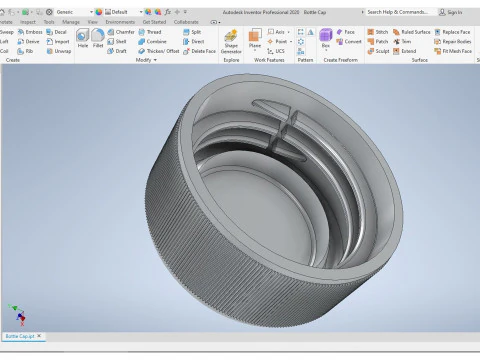Select the Stitch surface tool
Screen dimensions: 480x360
[378, 32]
